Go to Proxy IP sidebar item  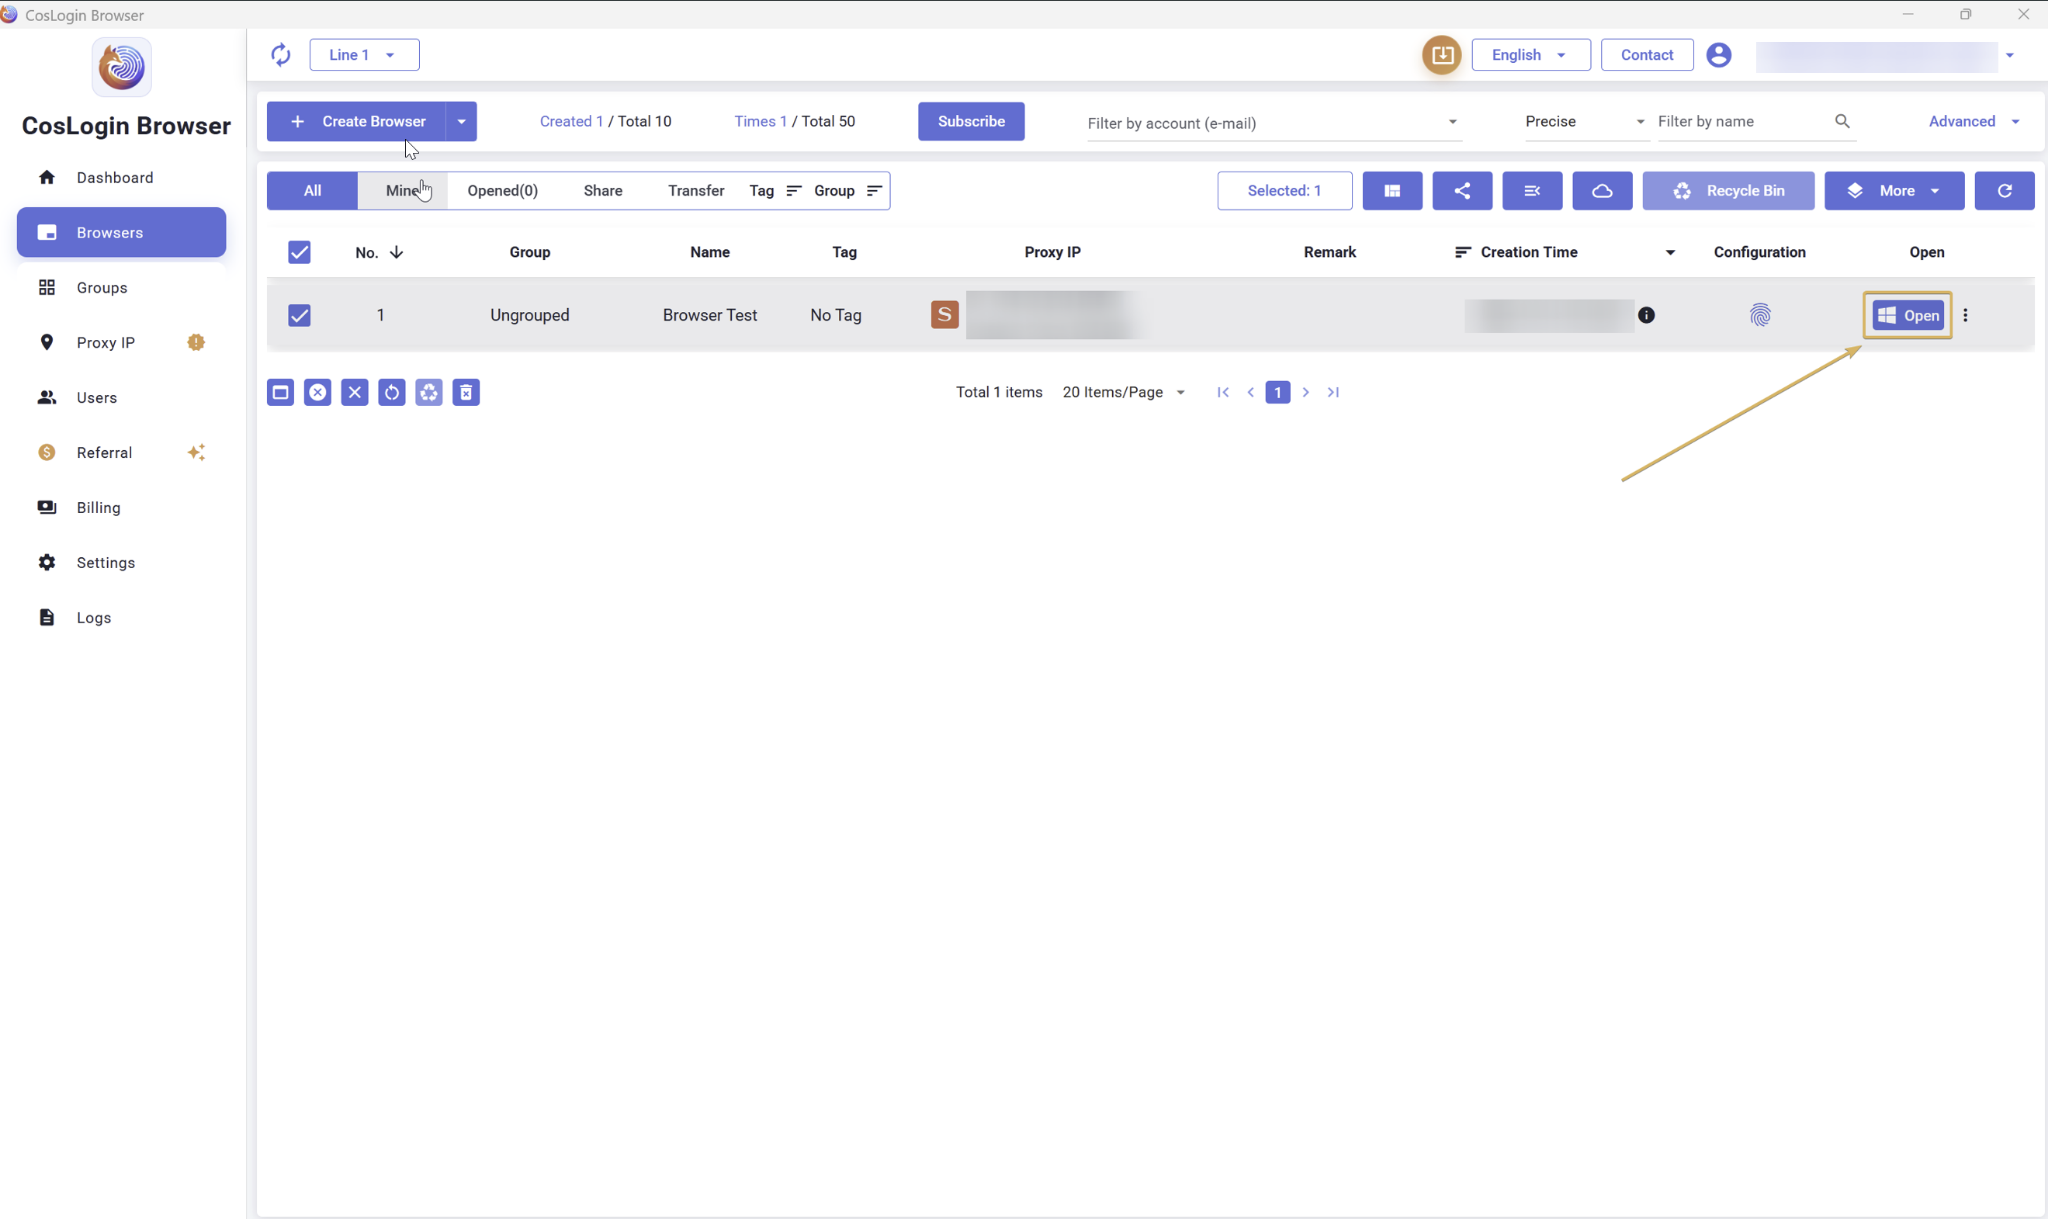[121, 343]
